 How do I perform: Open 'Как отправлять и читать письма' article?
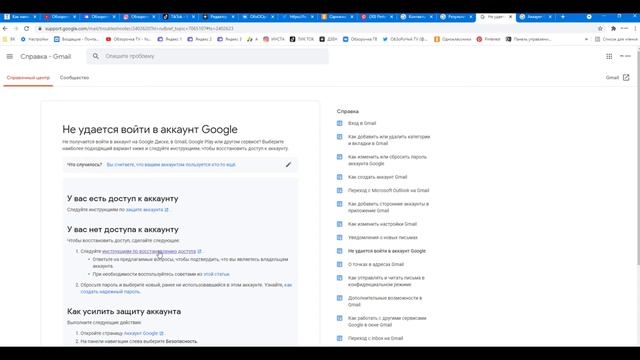tap(386, 281)
